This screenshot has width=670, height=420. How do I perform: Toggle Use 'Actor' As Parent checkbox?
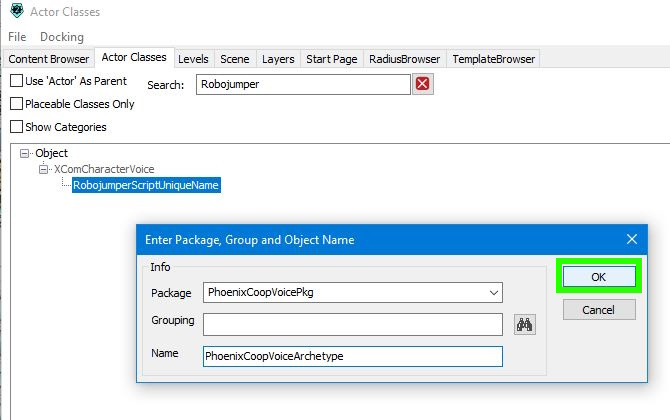coord(16,80)
